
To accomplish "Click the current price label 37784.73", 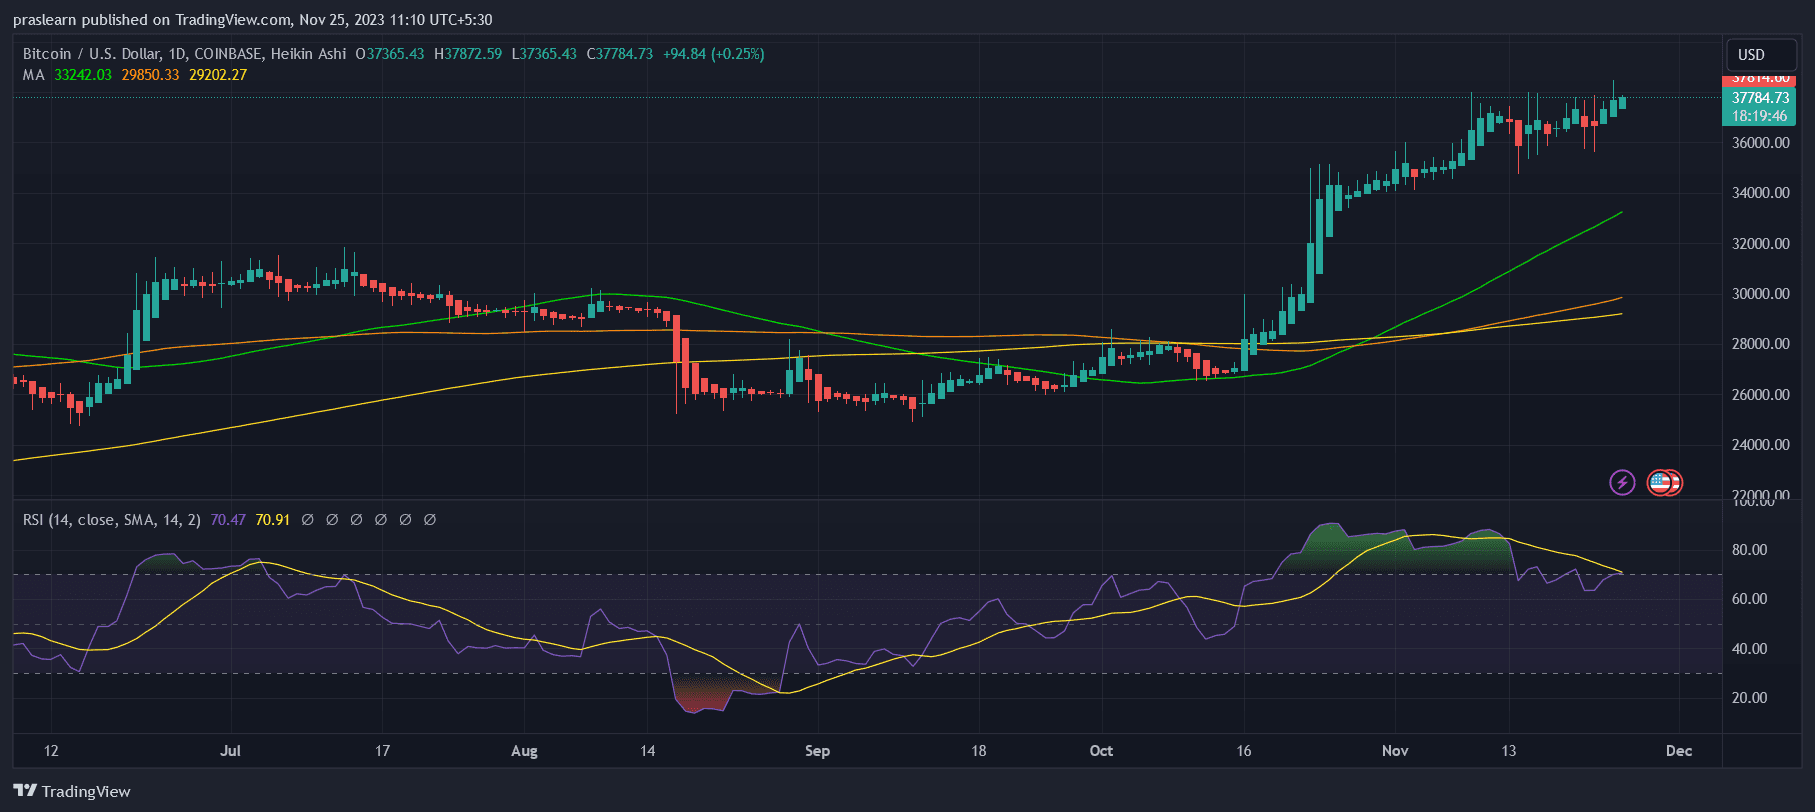I will [x=1760, y=98].
